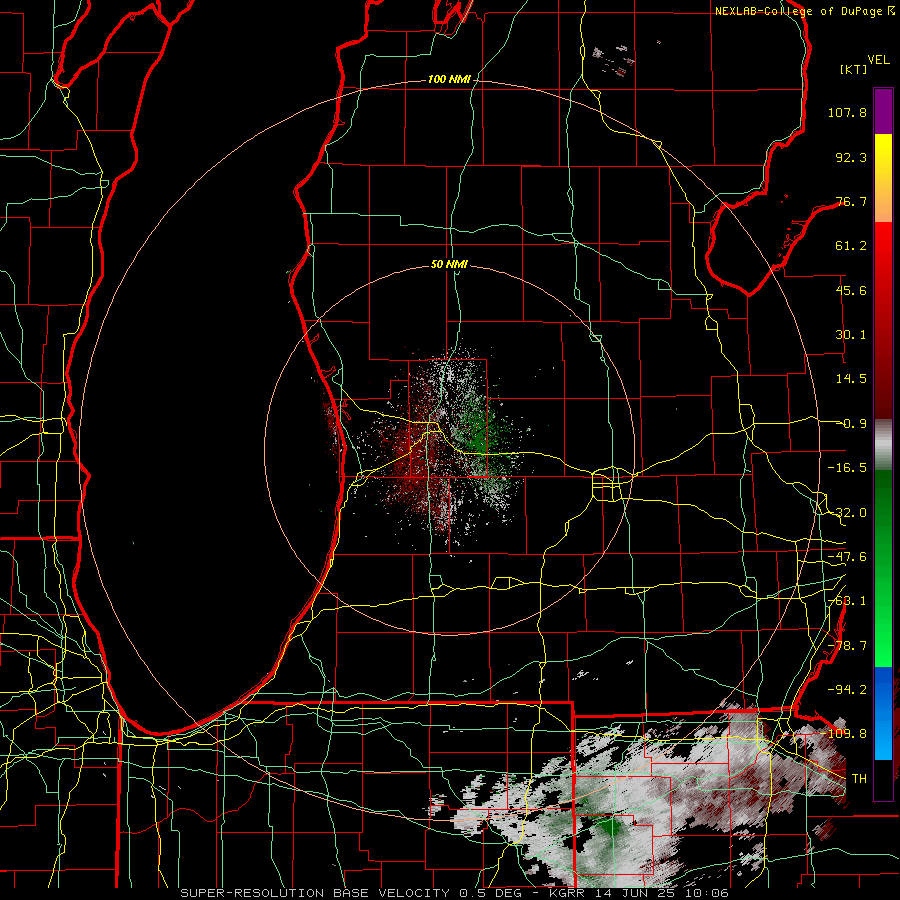Pick the gray near-zero segment of color bar

coord(883,445)
